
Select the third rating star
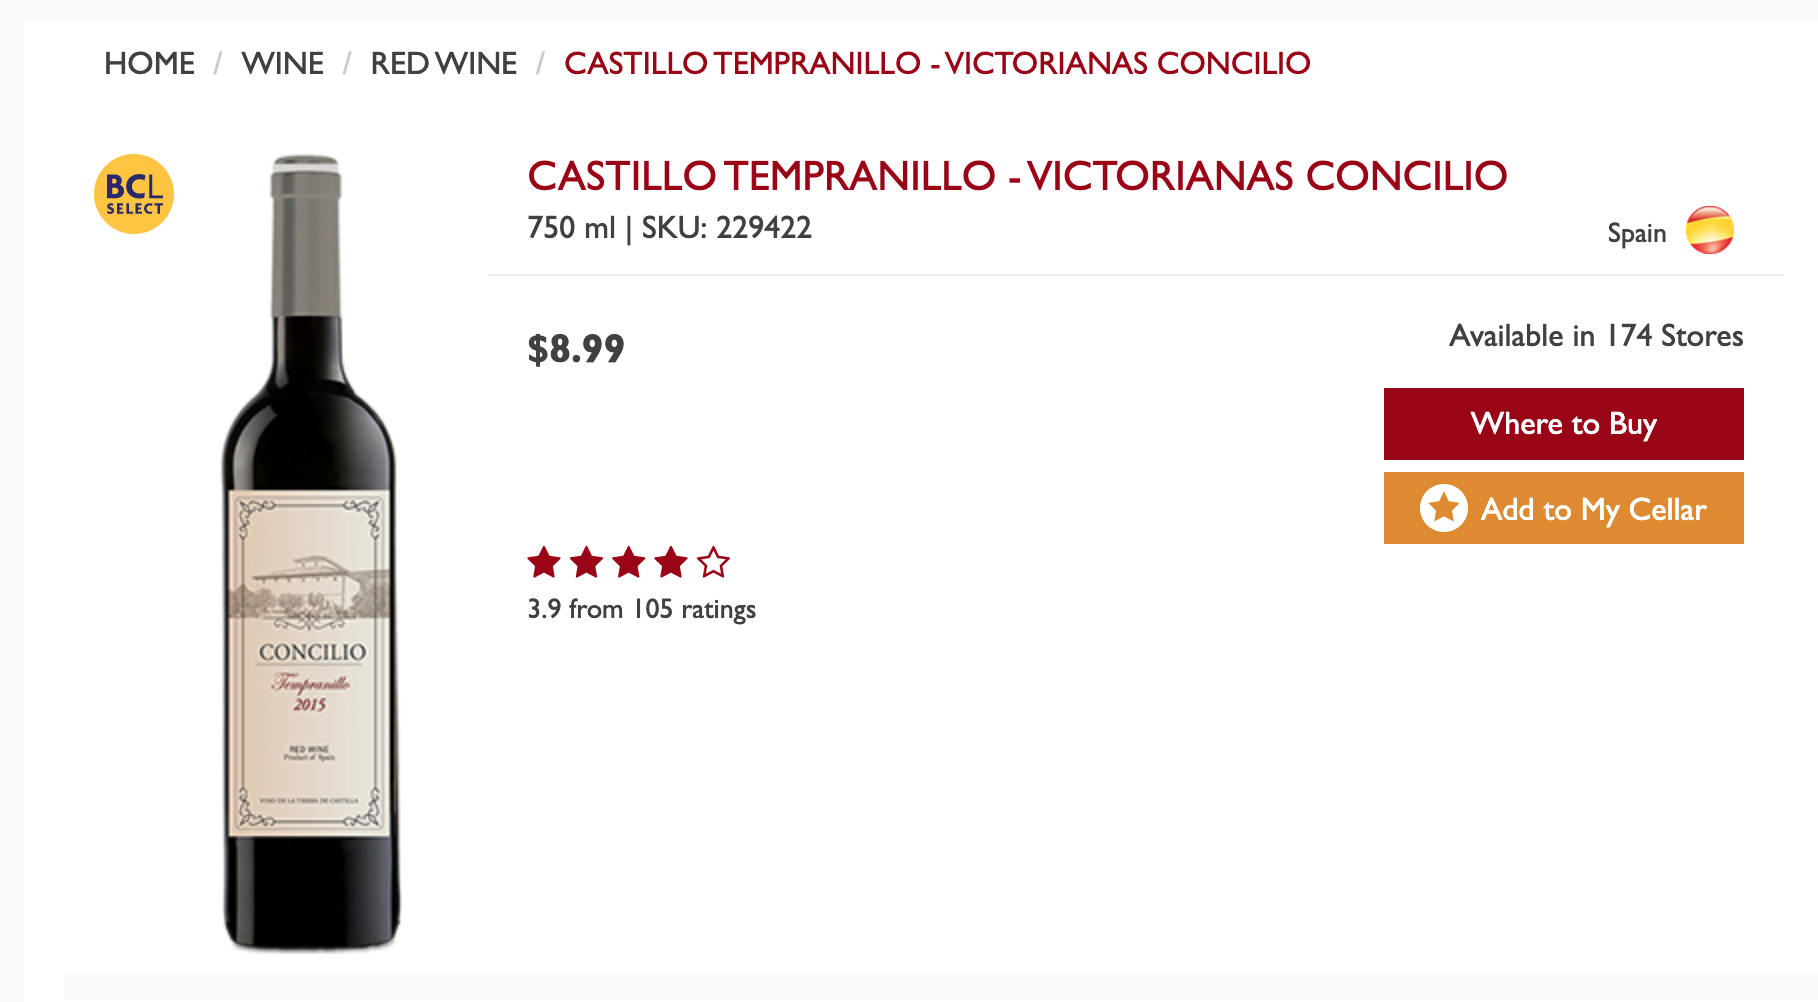click(x=627, y=563)
